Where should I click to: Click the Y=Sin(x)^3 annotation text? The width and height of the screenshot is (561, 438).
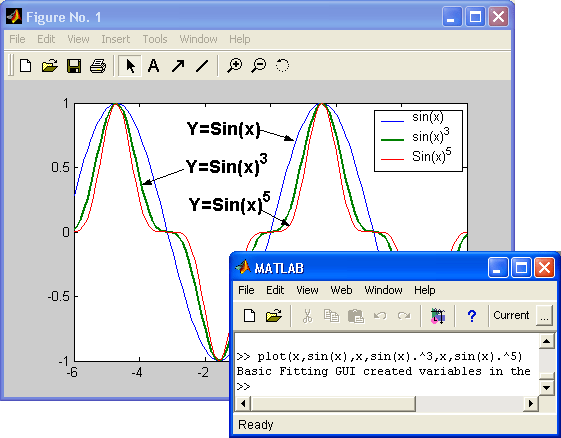coord(226,164)
